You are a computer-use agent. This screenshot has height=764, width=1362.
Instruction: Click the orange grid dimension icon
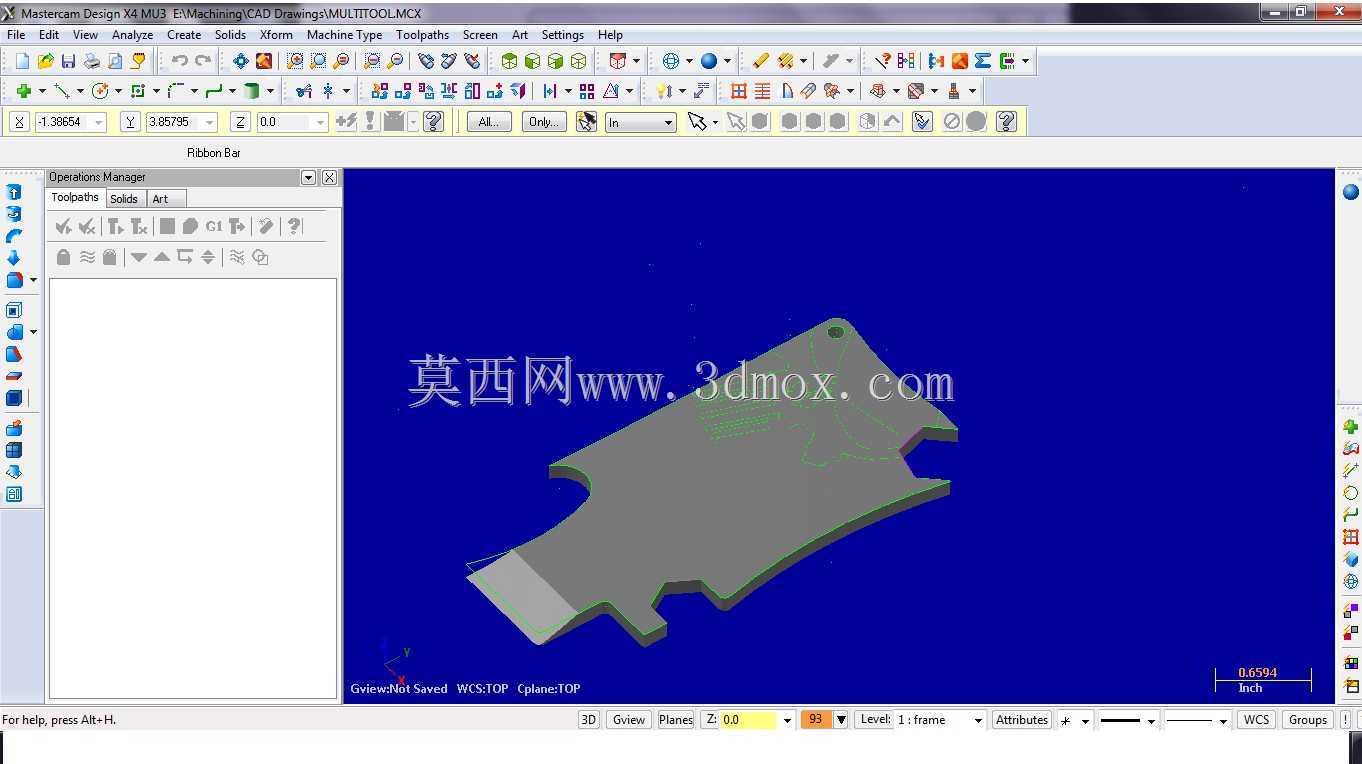point(739,91)
